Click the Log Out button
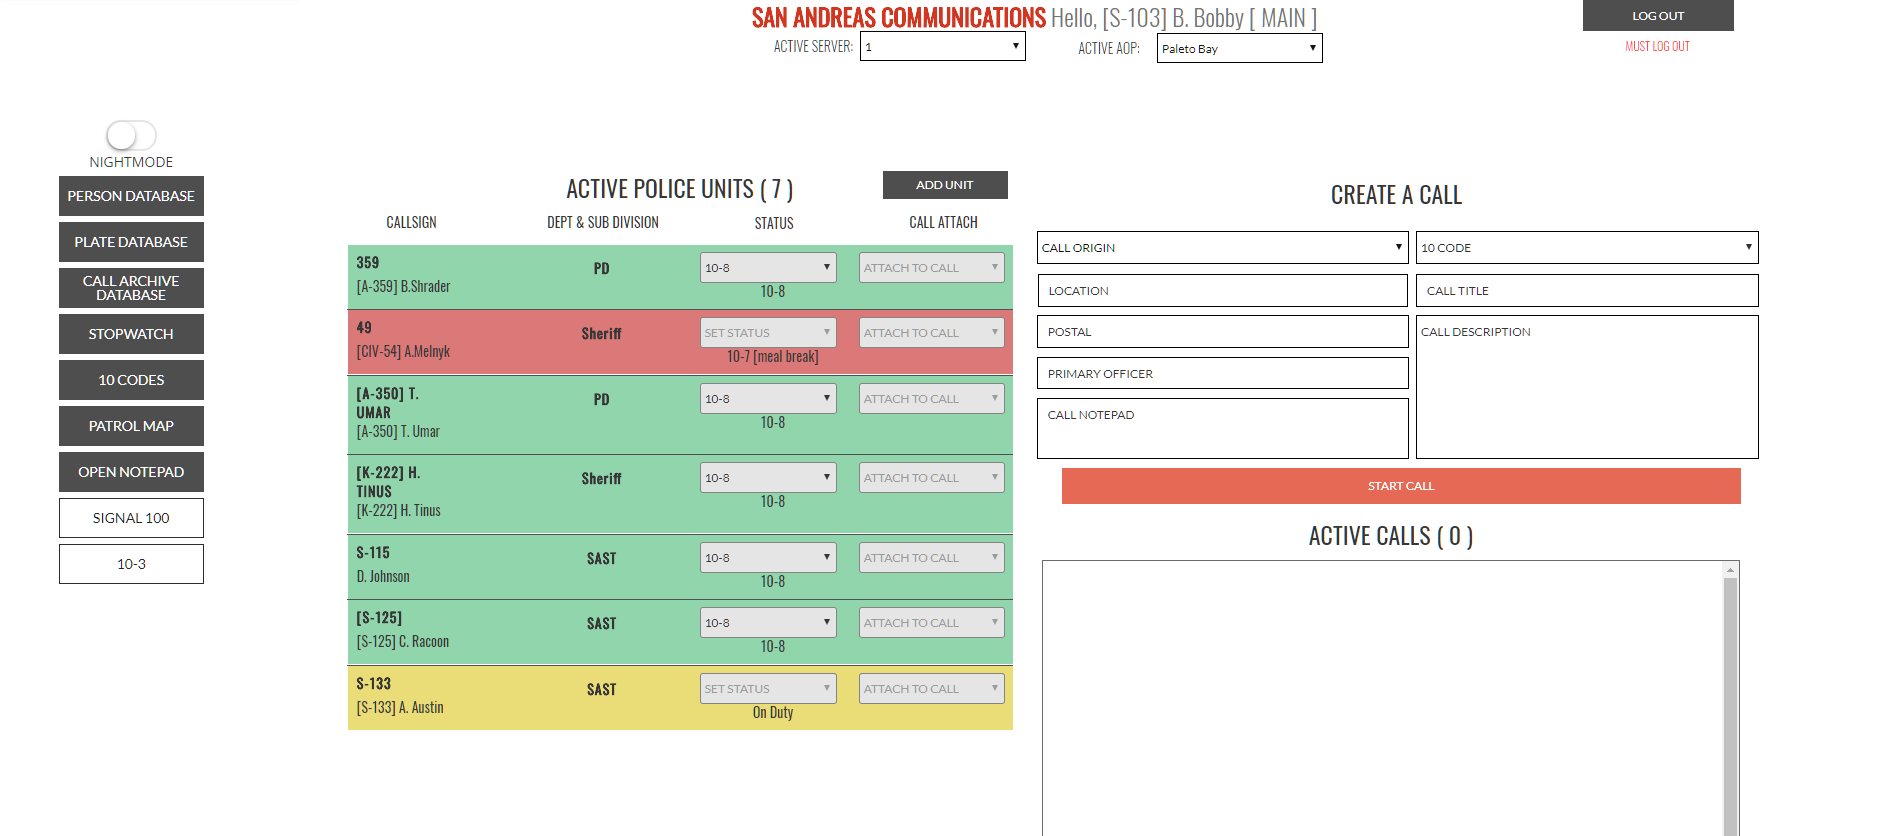The image size is (1899, 836). click(x=1658, y=16)
